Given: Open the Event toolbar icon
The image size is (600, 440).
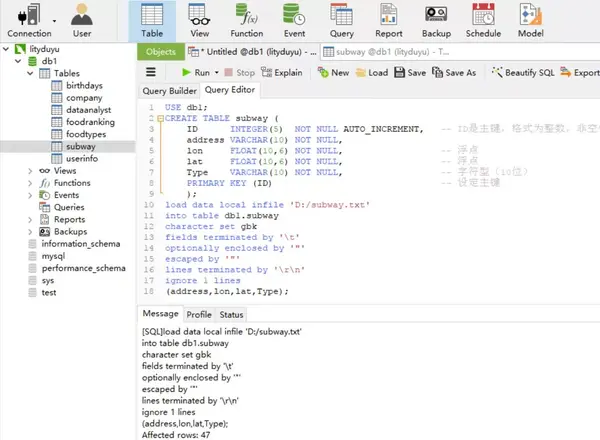Looking at the screenshot, I should tap(294, 21).
